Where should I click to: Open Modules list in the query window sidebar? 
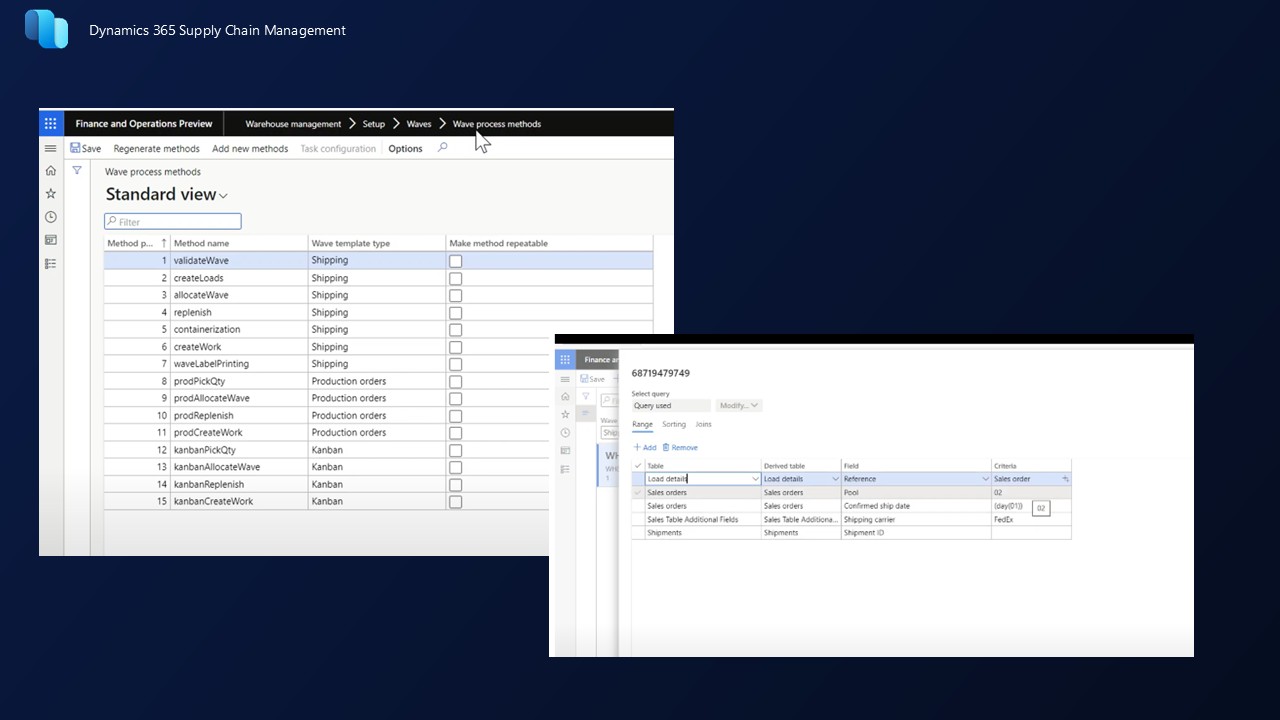coord(565,468)
